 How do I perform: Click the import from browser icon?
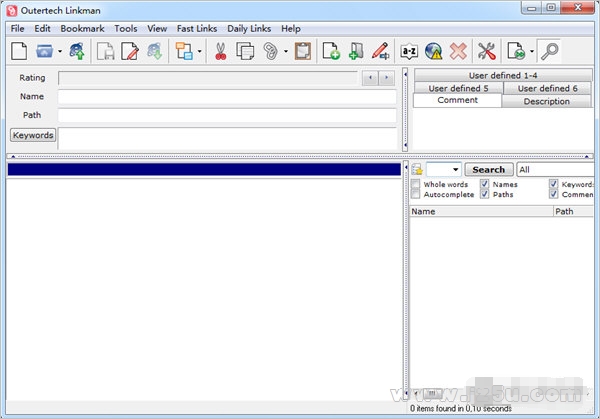tap(77, 51)
